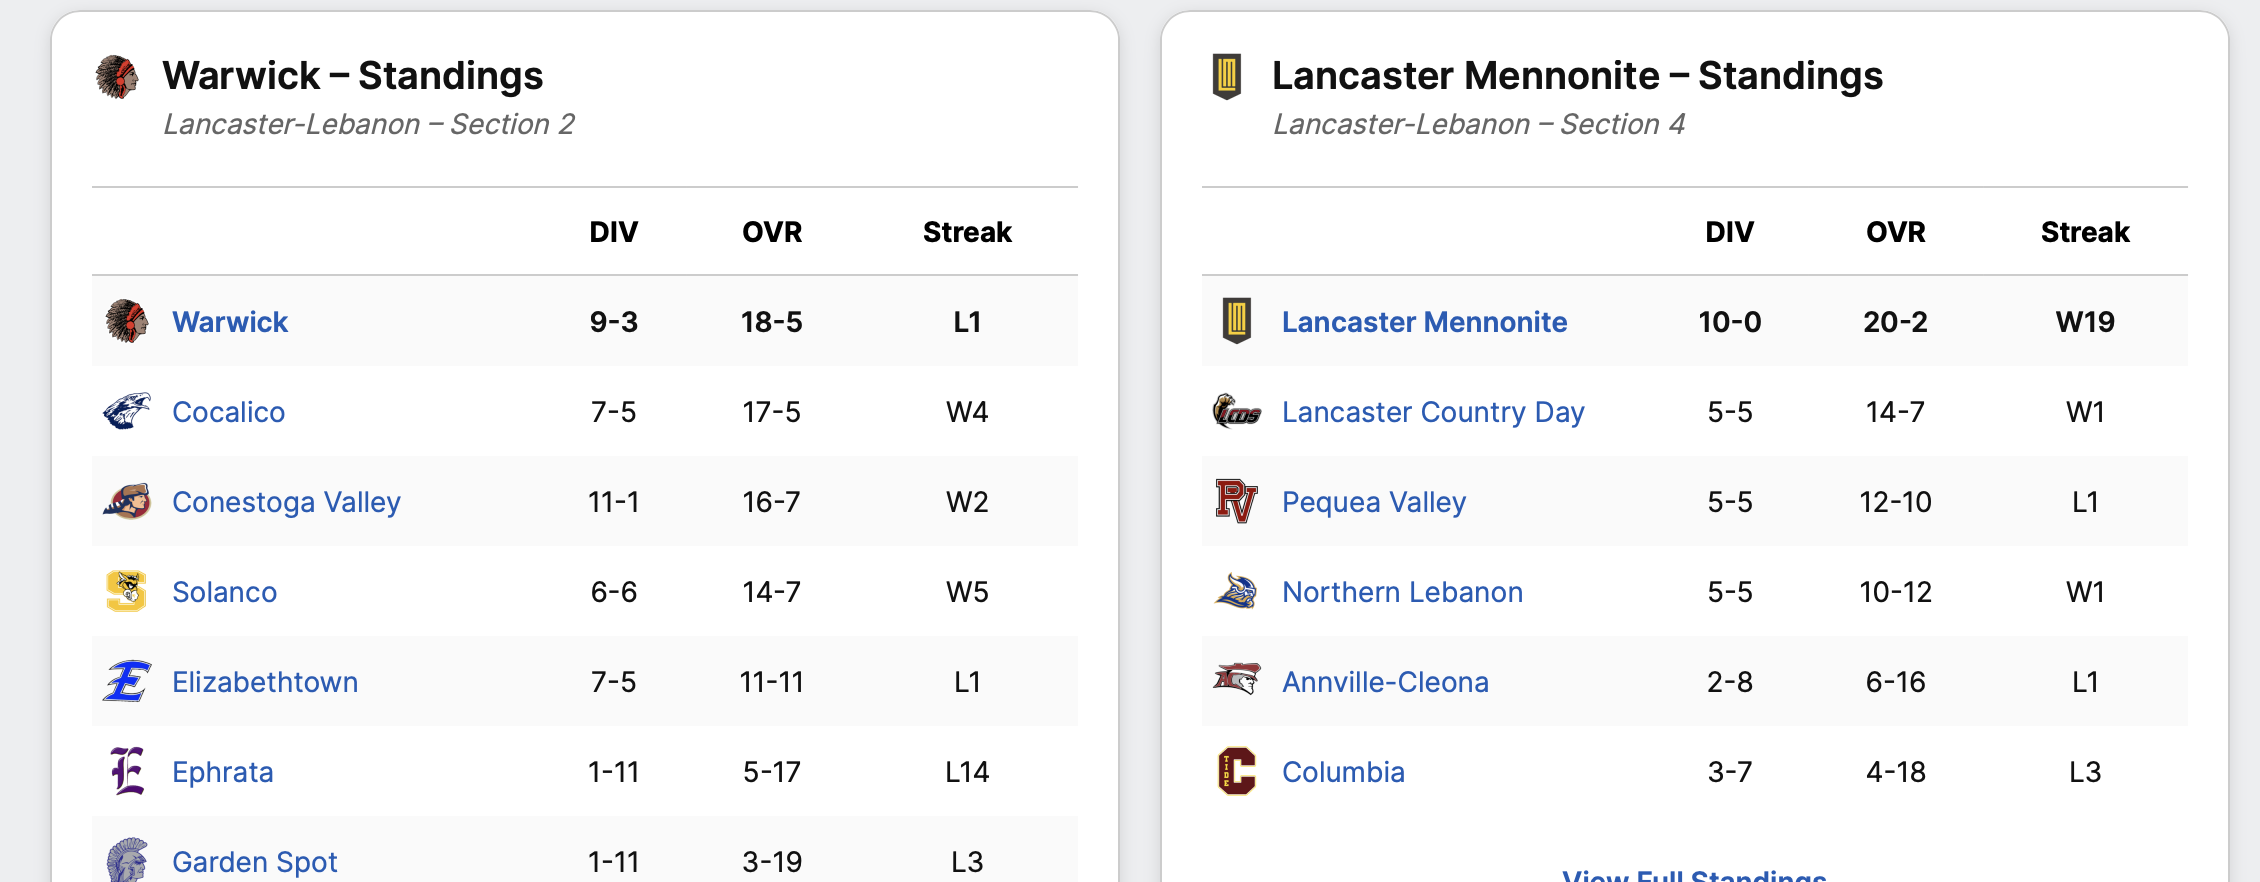Viewport: 2260px width, 882px height.
Task: Visit the Northern Lebanon team page
Action: point(1402,592)
